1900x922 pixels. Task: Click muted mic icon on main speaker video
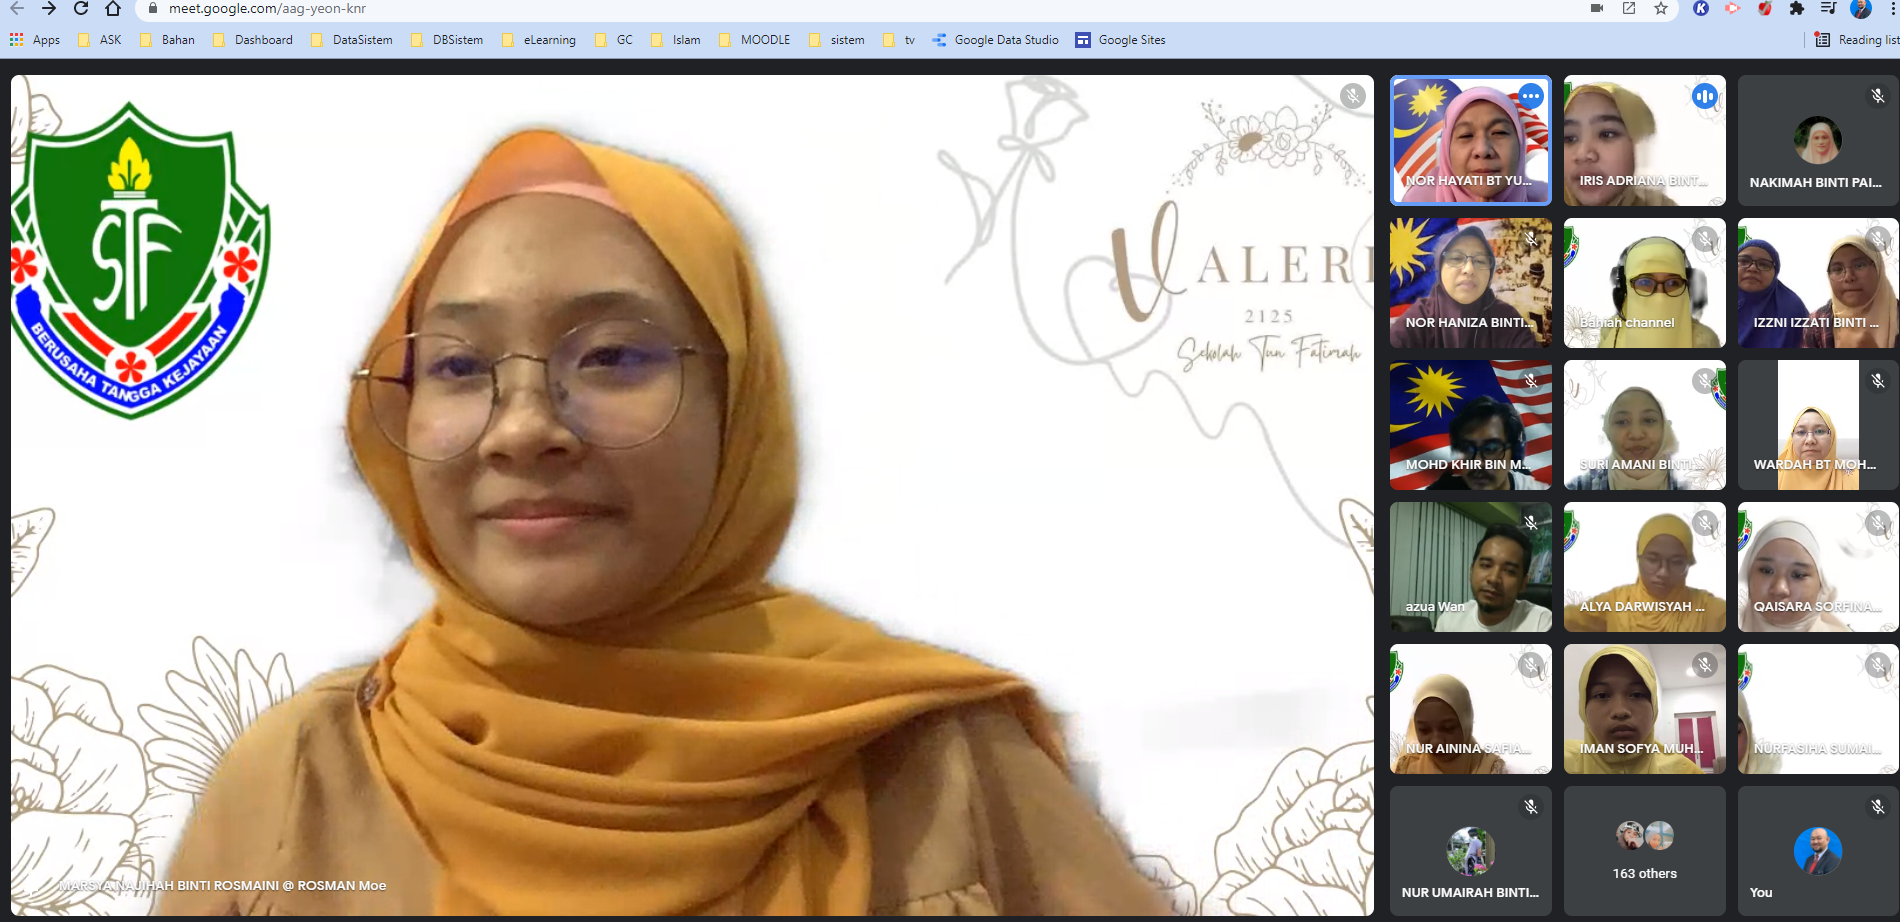tap(1352, 96)
